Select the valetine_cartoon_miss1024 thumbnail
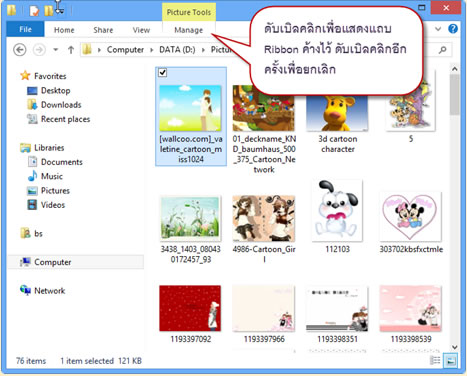 click(x=190, y=108)
